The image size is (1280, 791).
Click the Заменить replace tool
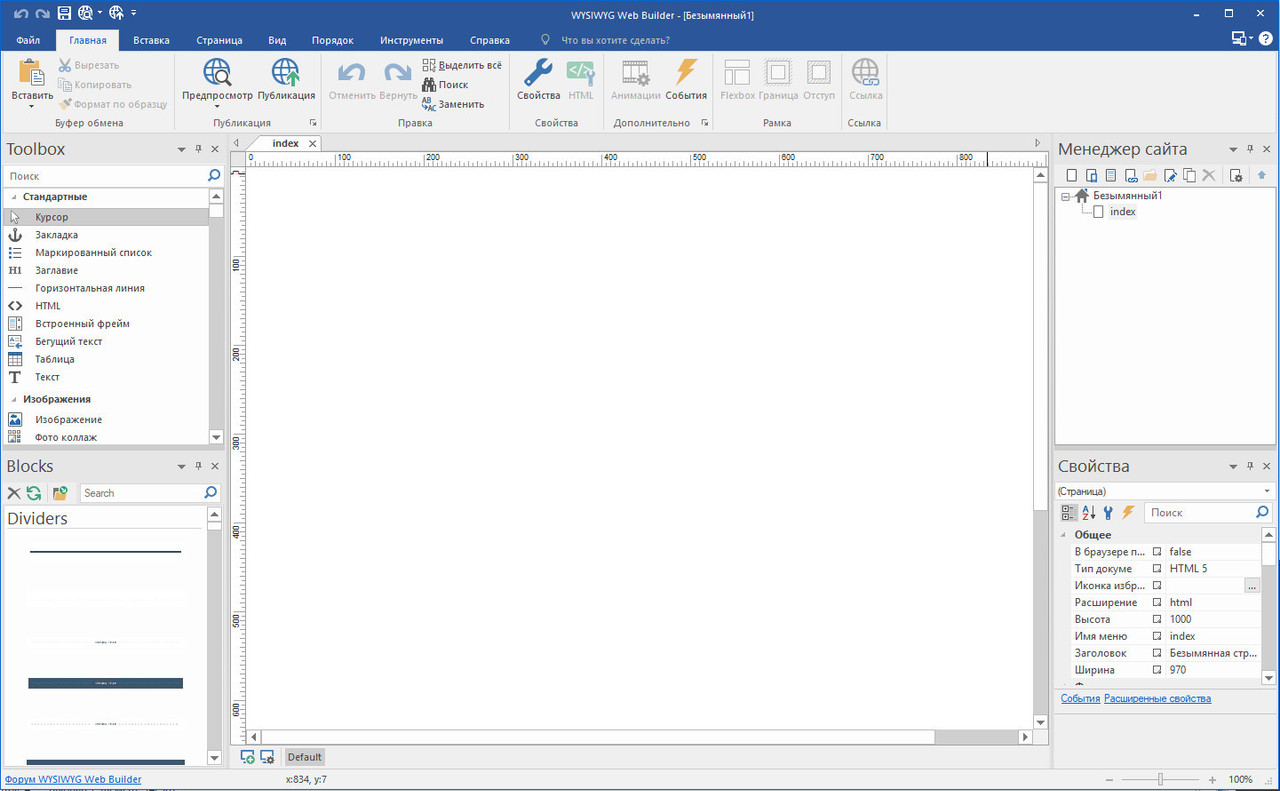[453, 104]
